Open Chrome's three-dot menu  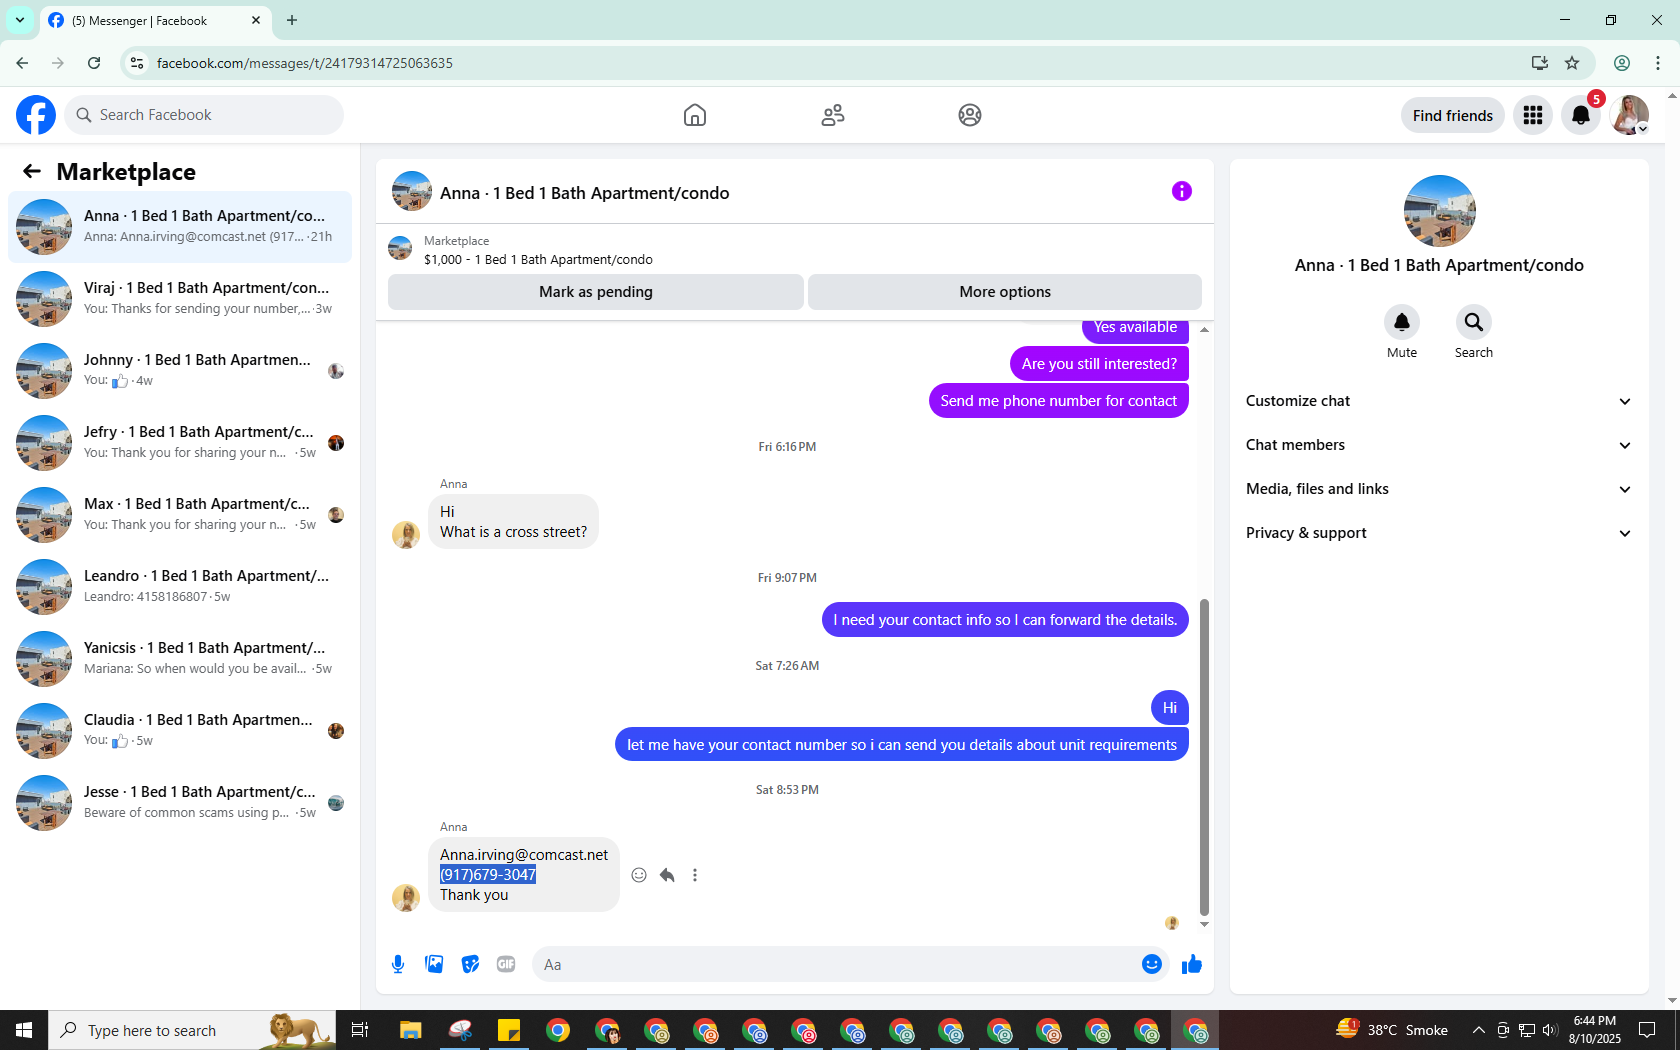(x=1658, y=63)
